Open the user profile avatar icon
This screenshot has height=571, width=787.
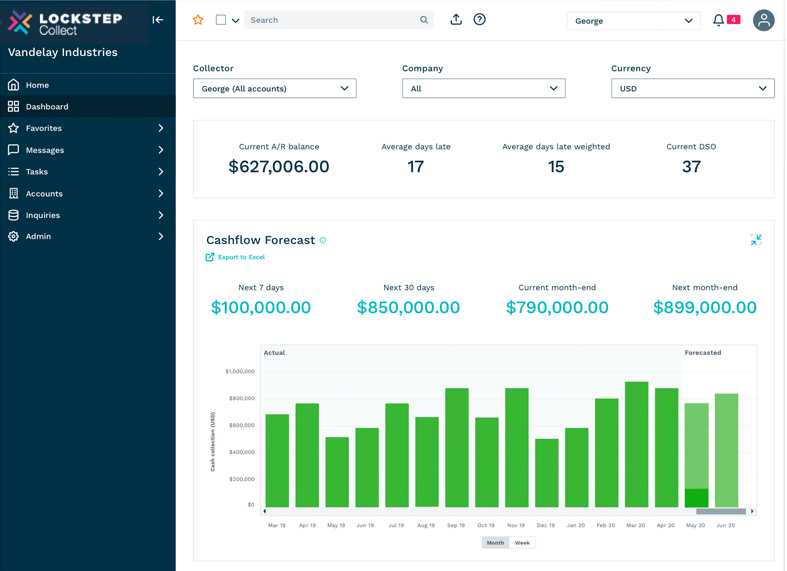[x=763, y=20]
